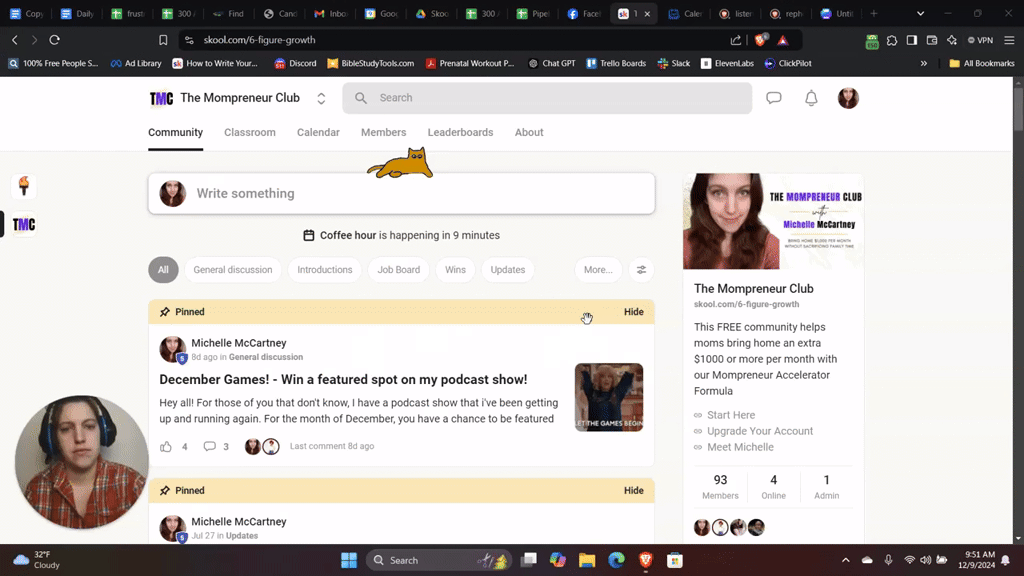Open the December Games post title
Image resolution: width=1024 pixels, height=576 pixels.
343,379
